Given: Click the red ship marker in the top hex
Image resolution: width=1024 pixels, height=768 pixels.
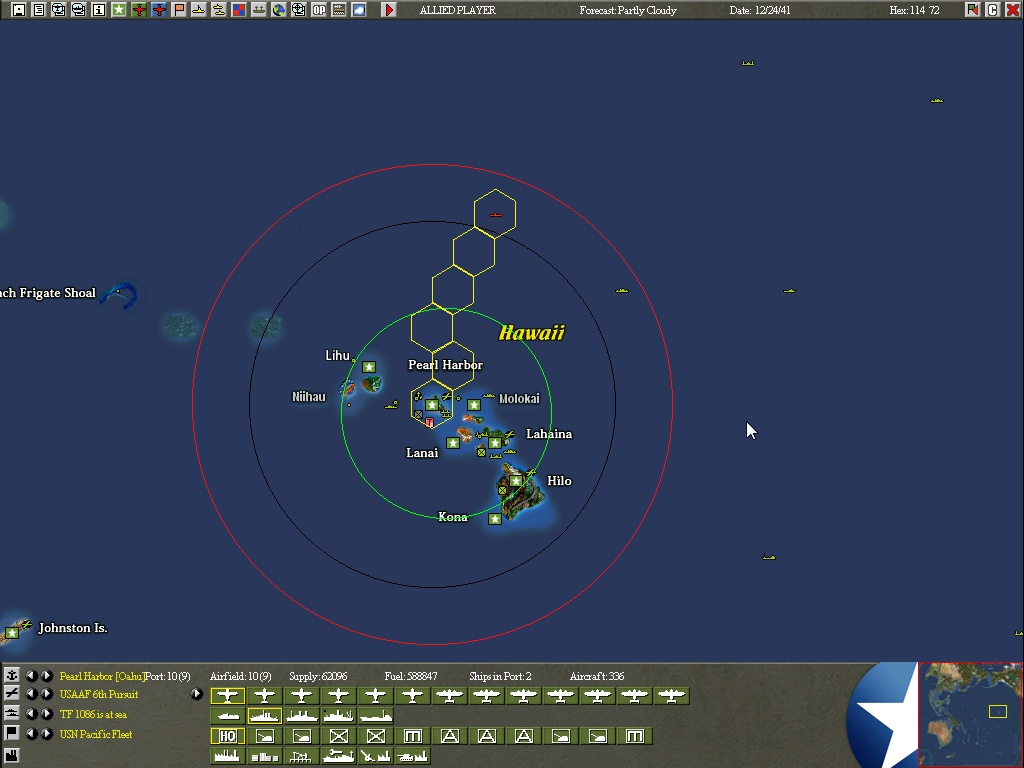Looking at the screenshot, I should [496, 214].
